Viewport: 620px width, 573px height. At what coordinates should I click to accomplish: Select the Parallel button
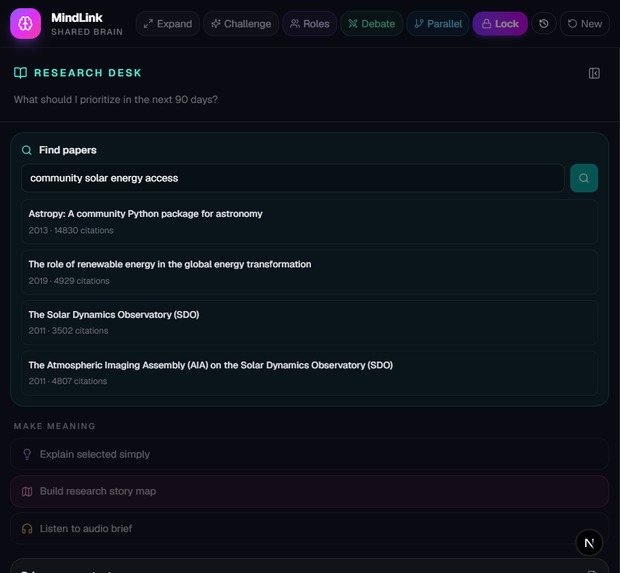[x=438, y=24]
